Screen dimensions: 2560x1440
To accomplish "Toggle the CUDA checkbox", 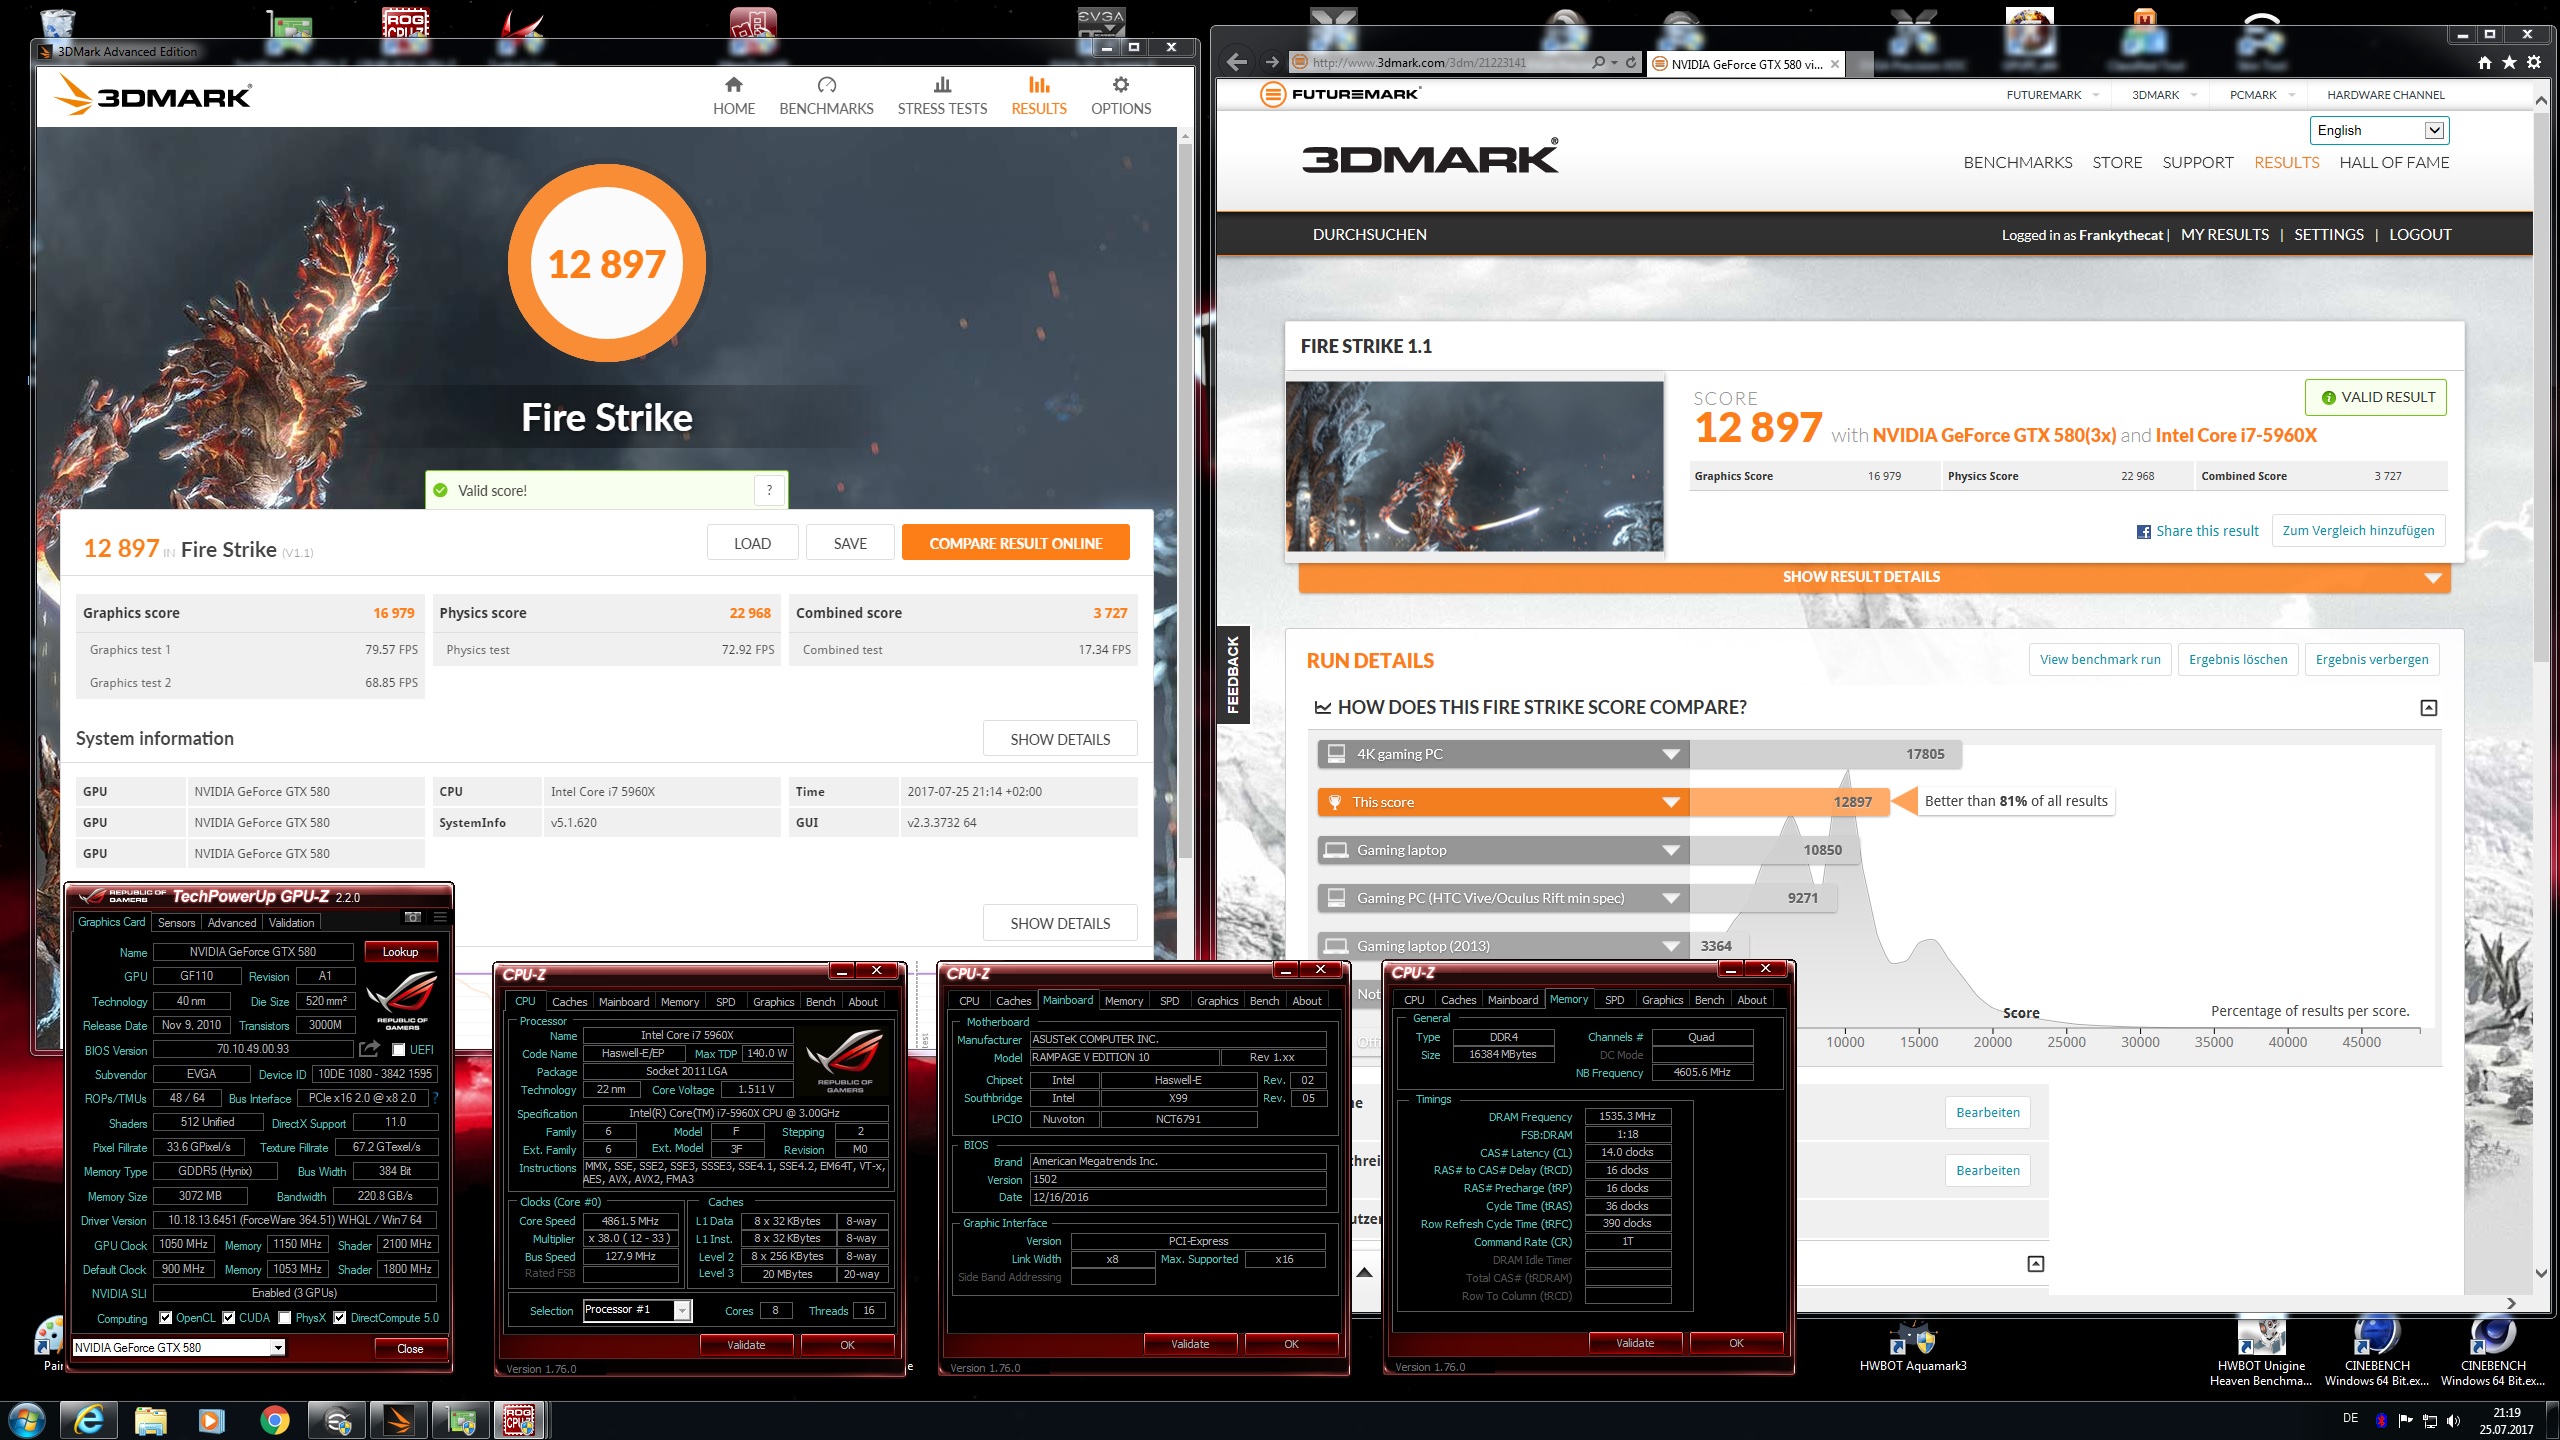I will (x=229, y=1318).
